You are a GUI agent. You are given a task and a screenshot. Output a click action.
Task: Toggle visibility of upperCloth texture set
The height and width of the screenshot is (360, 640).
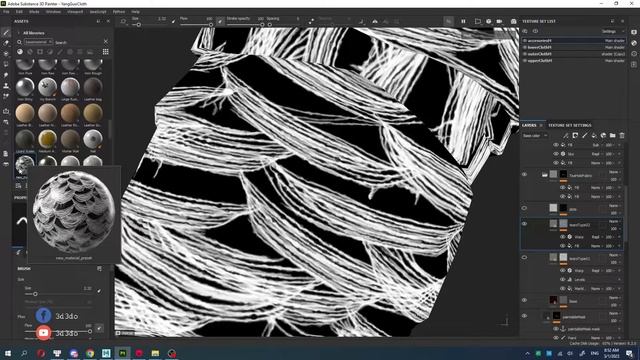tap(525, 60)
